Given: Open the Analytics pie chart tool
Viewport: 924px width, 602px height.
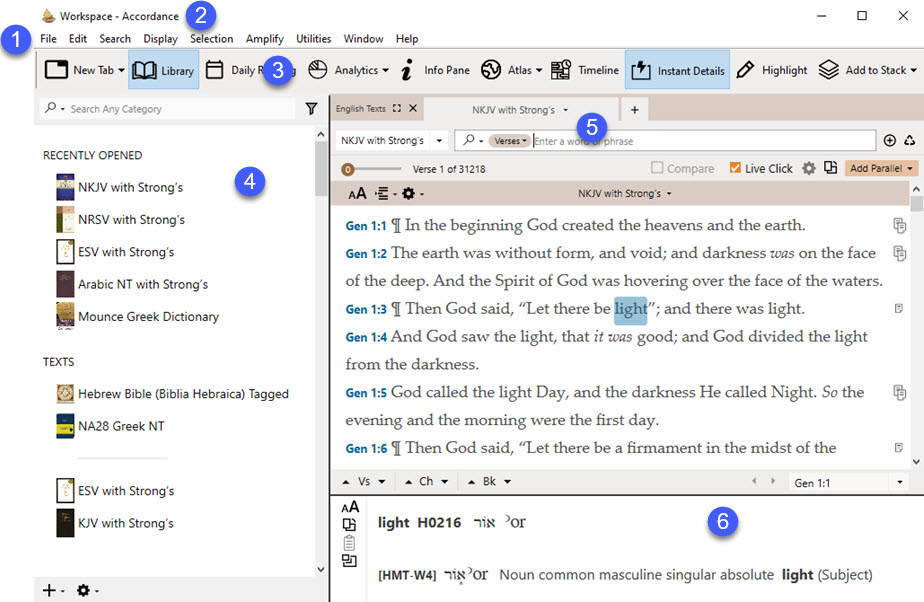Looking at the screenshot, I should pos(318,70).
